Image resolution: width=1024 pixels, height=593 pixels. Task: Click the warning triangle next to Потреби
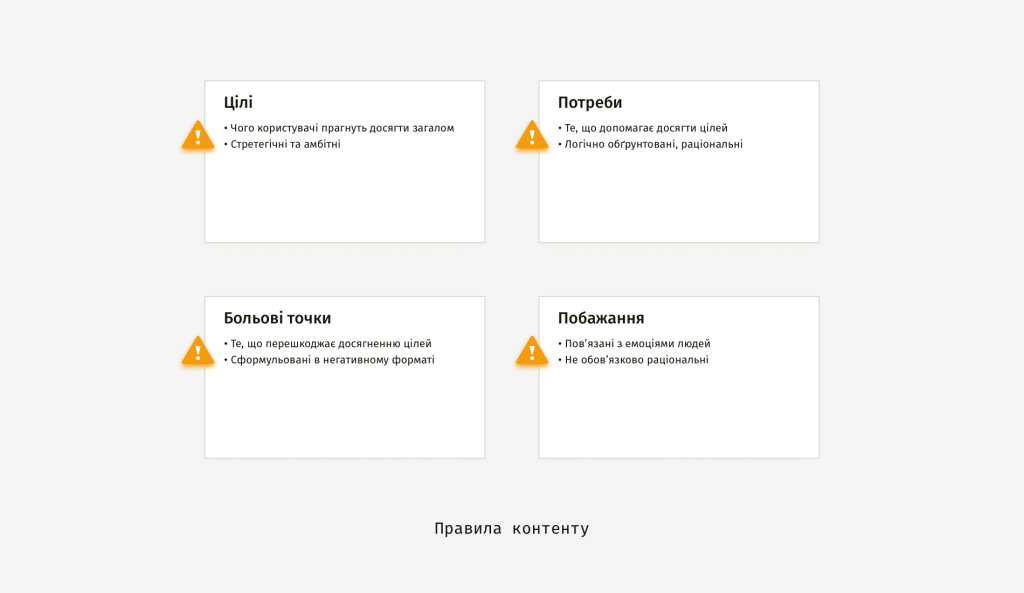(x=532, y=136)
